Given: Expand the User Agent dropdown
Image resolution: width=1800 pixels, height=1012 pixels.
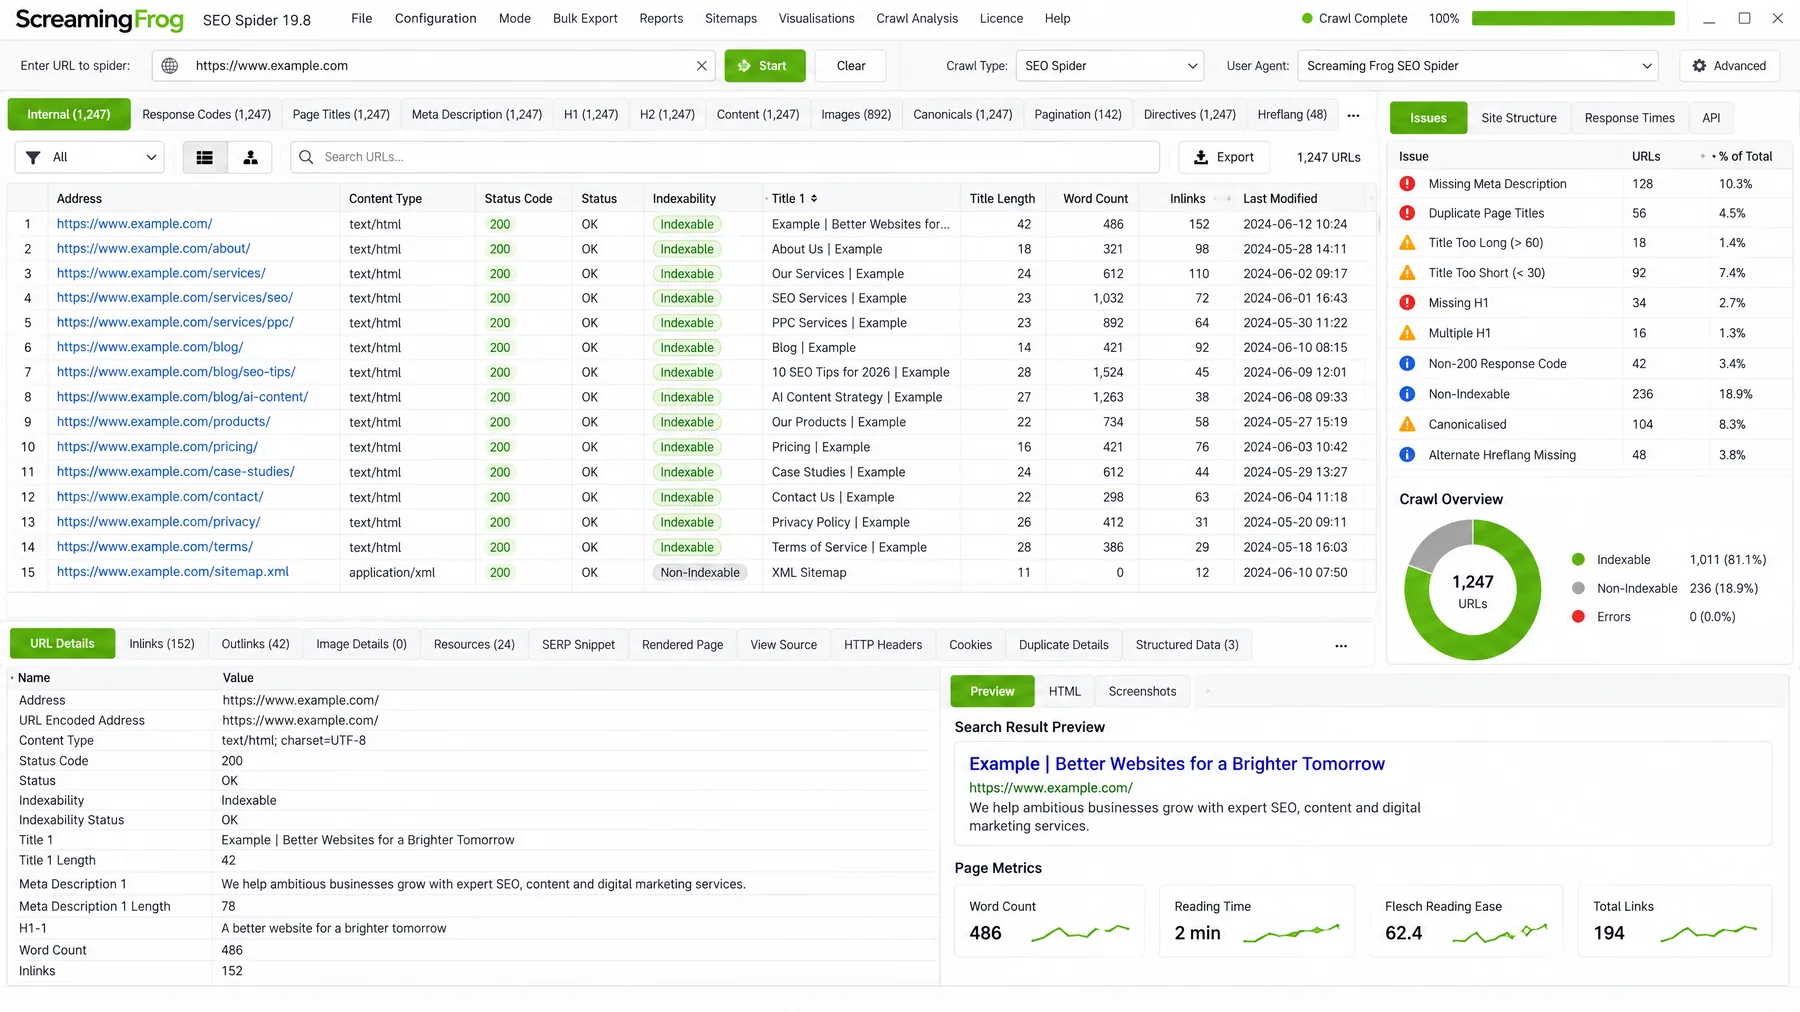Looking at the screenshot, I should point(1478,66).
